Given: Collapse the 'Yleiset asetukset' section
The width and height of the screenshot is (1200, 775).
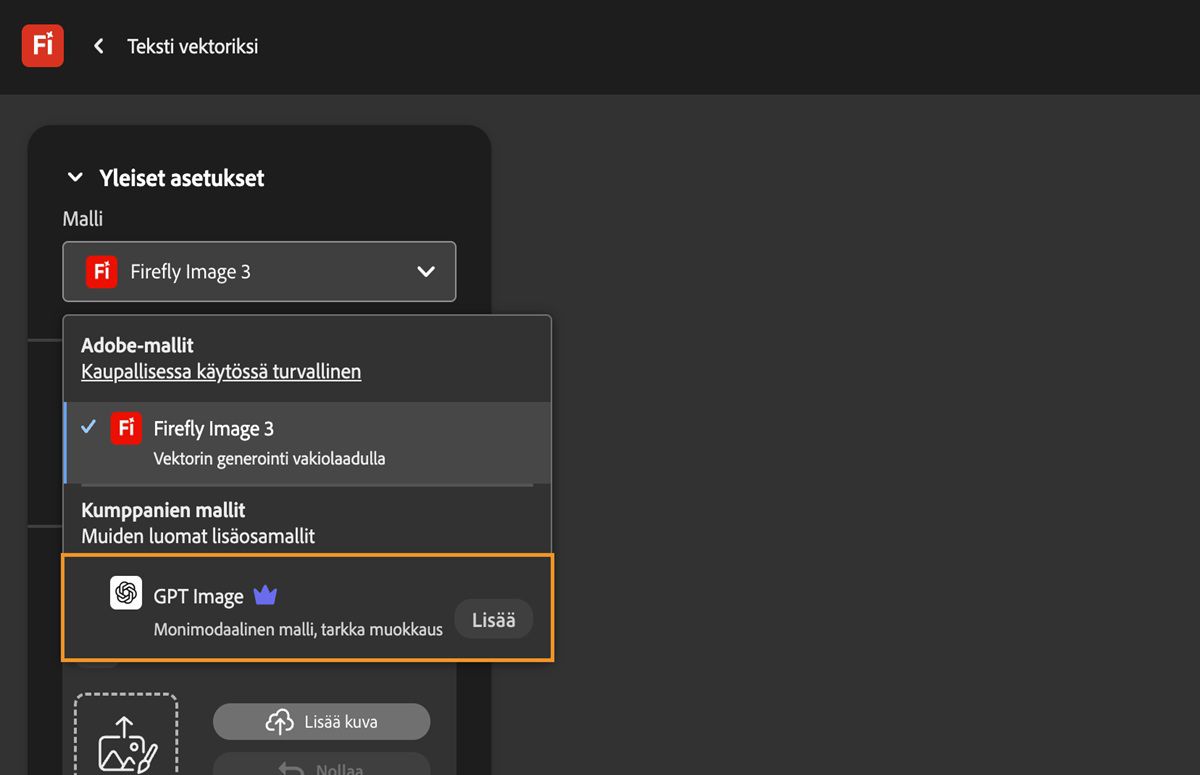Looking at the screenshot, I should click(x=75, y=178).
